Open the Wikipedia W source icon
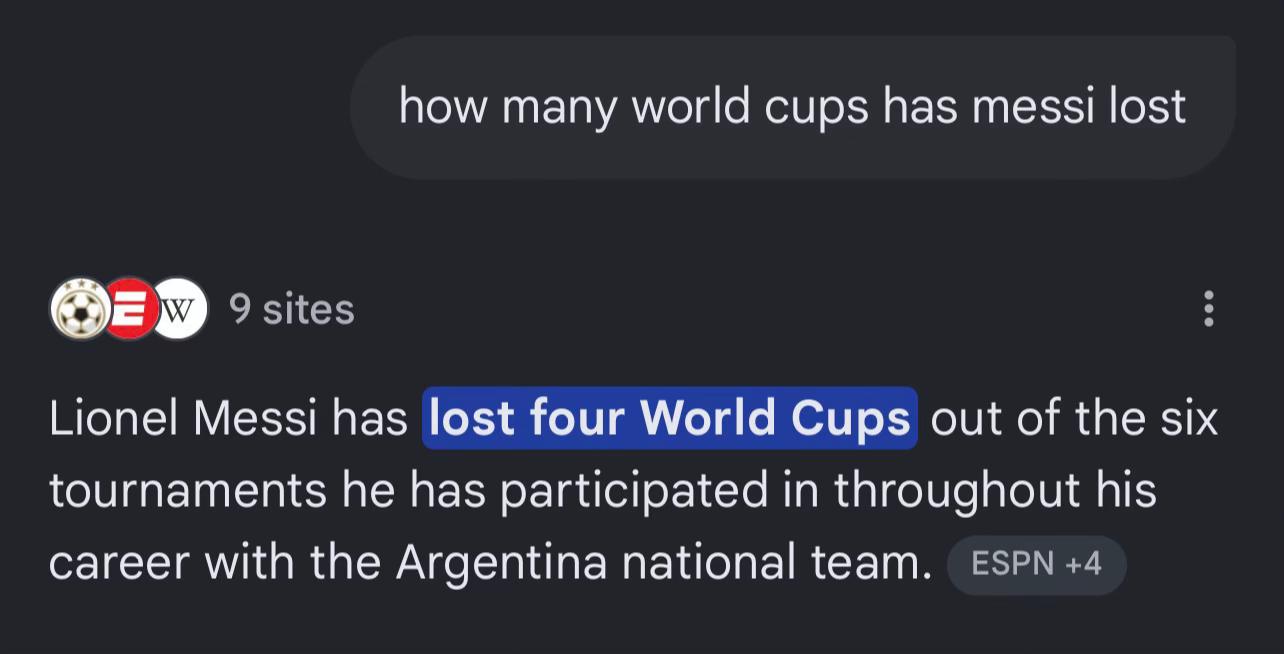Image resolution: width=1284 pixels, height=654 pixels. [x=179, y=309]
